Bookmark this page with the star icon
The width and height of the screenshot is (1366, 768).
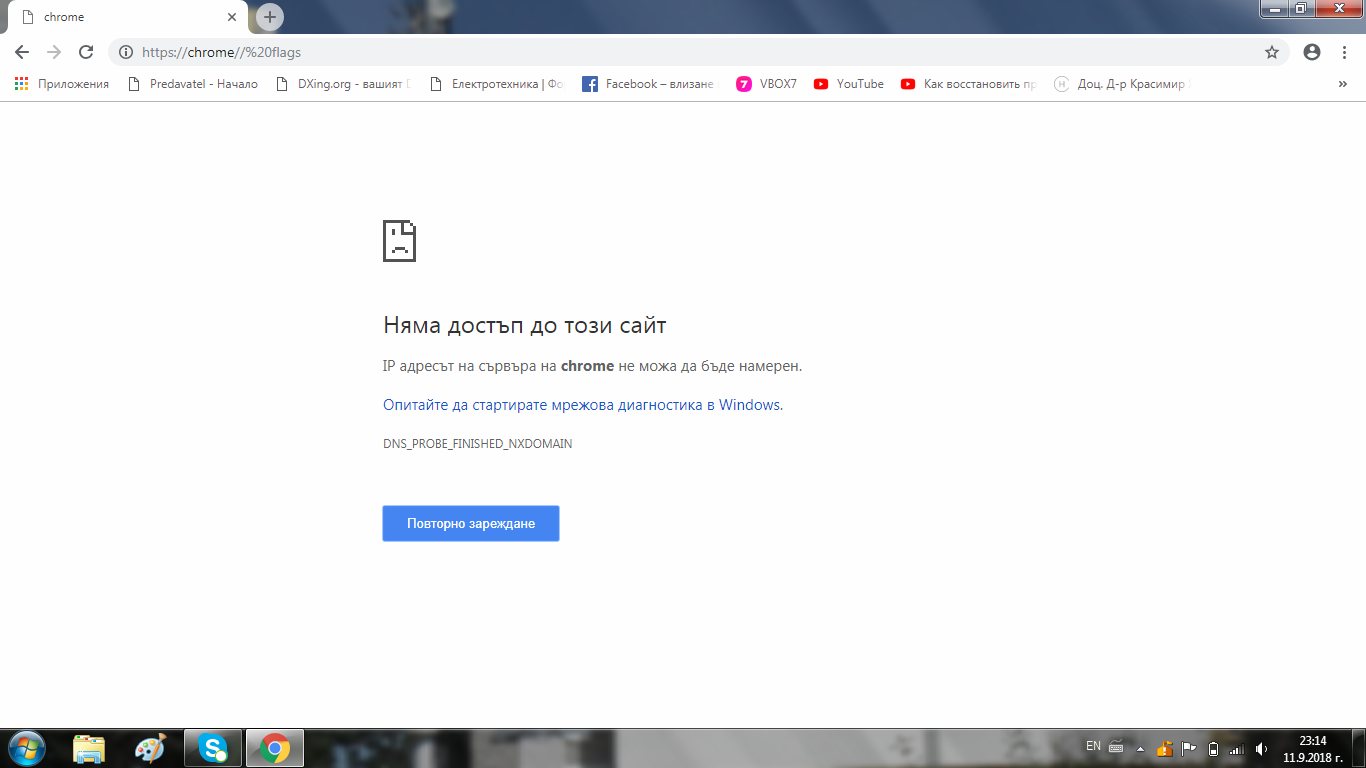tap(1272, 52)
